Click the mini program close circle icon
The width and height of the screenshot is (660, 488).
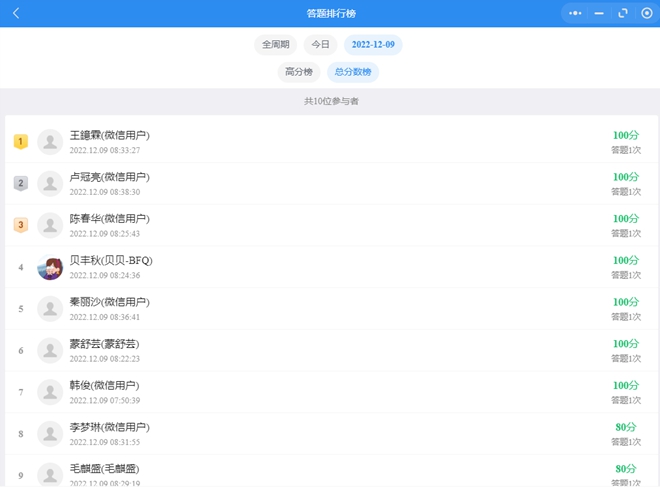pyautogui.click(x=646, y=13)
